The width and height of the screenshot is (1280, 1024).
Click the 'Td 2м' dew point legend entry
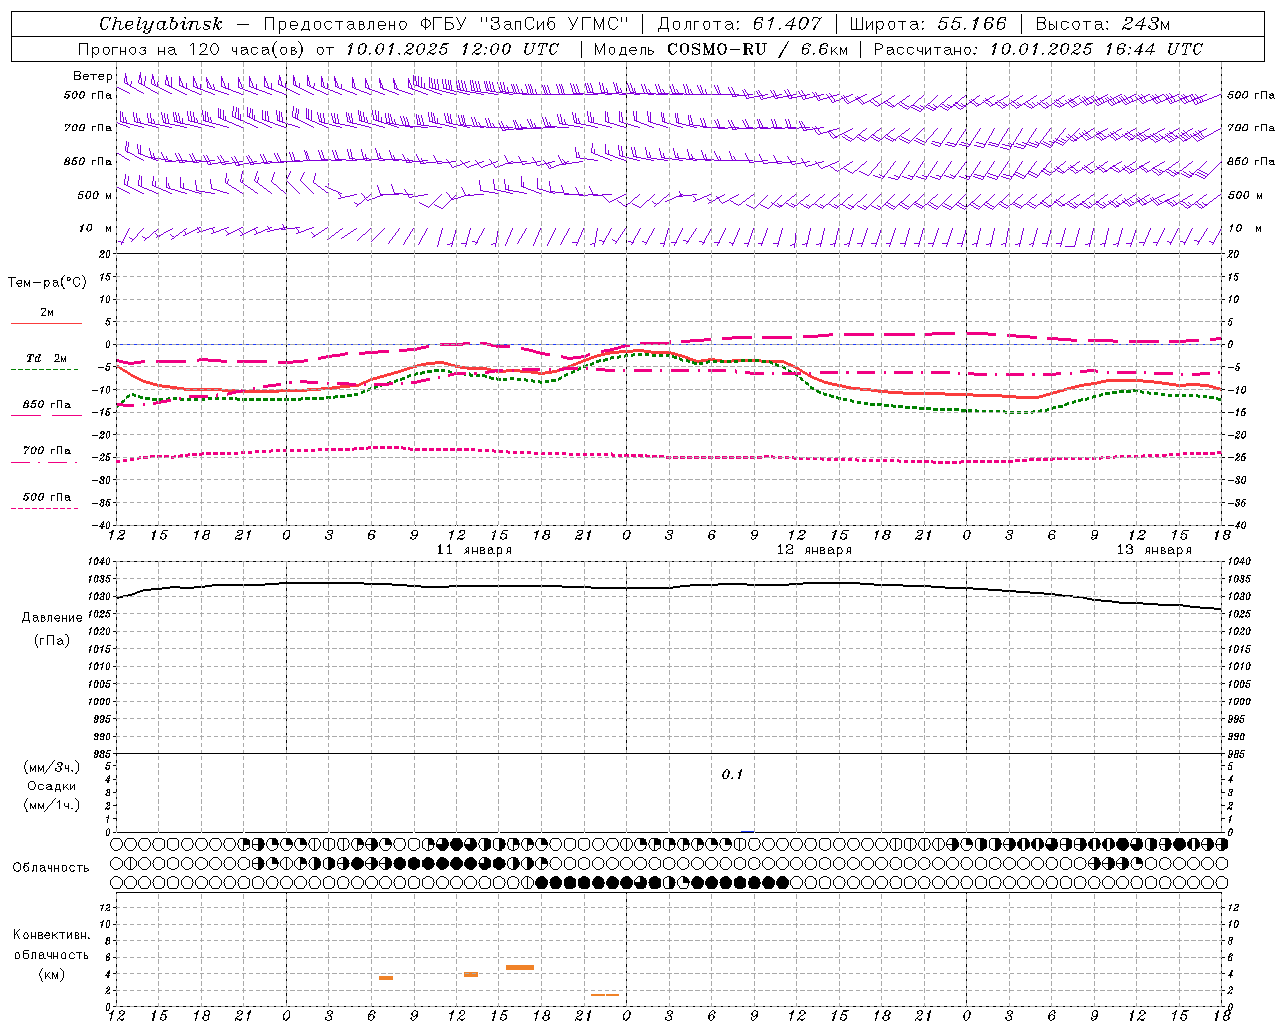(46, 358)
